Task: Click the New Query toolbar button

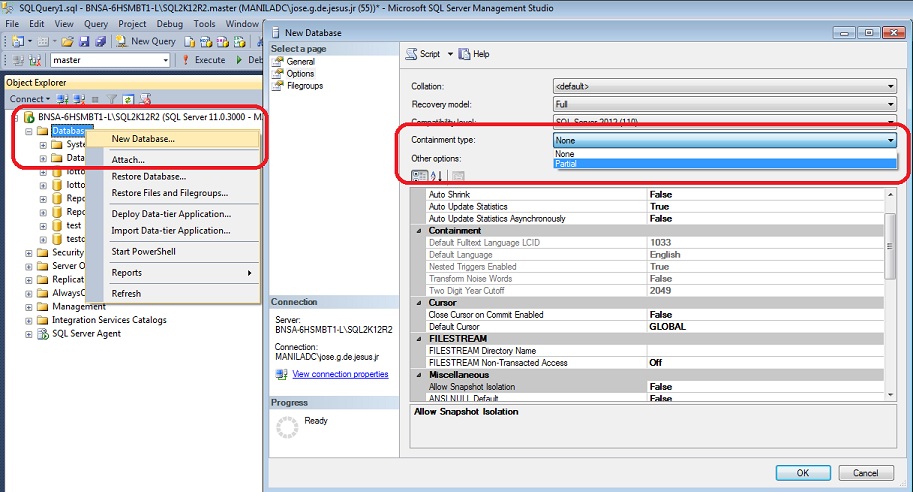Action: [x=146, y=41]
